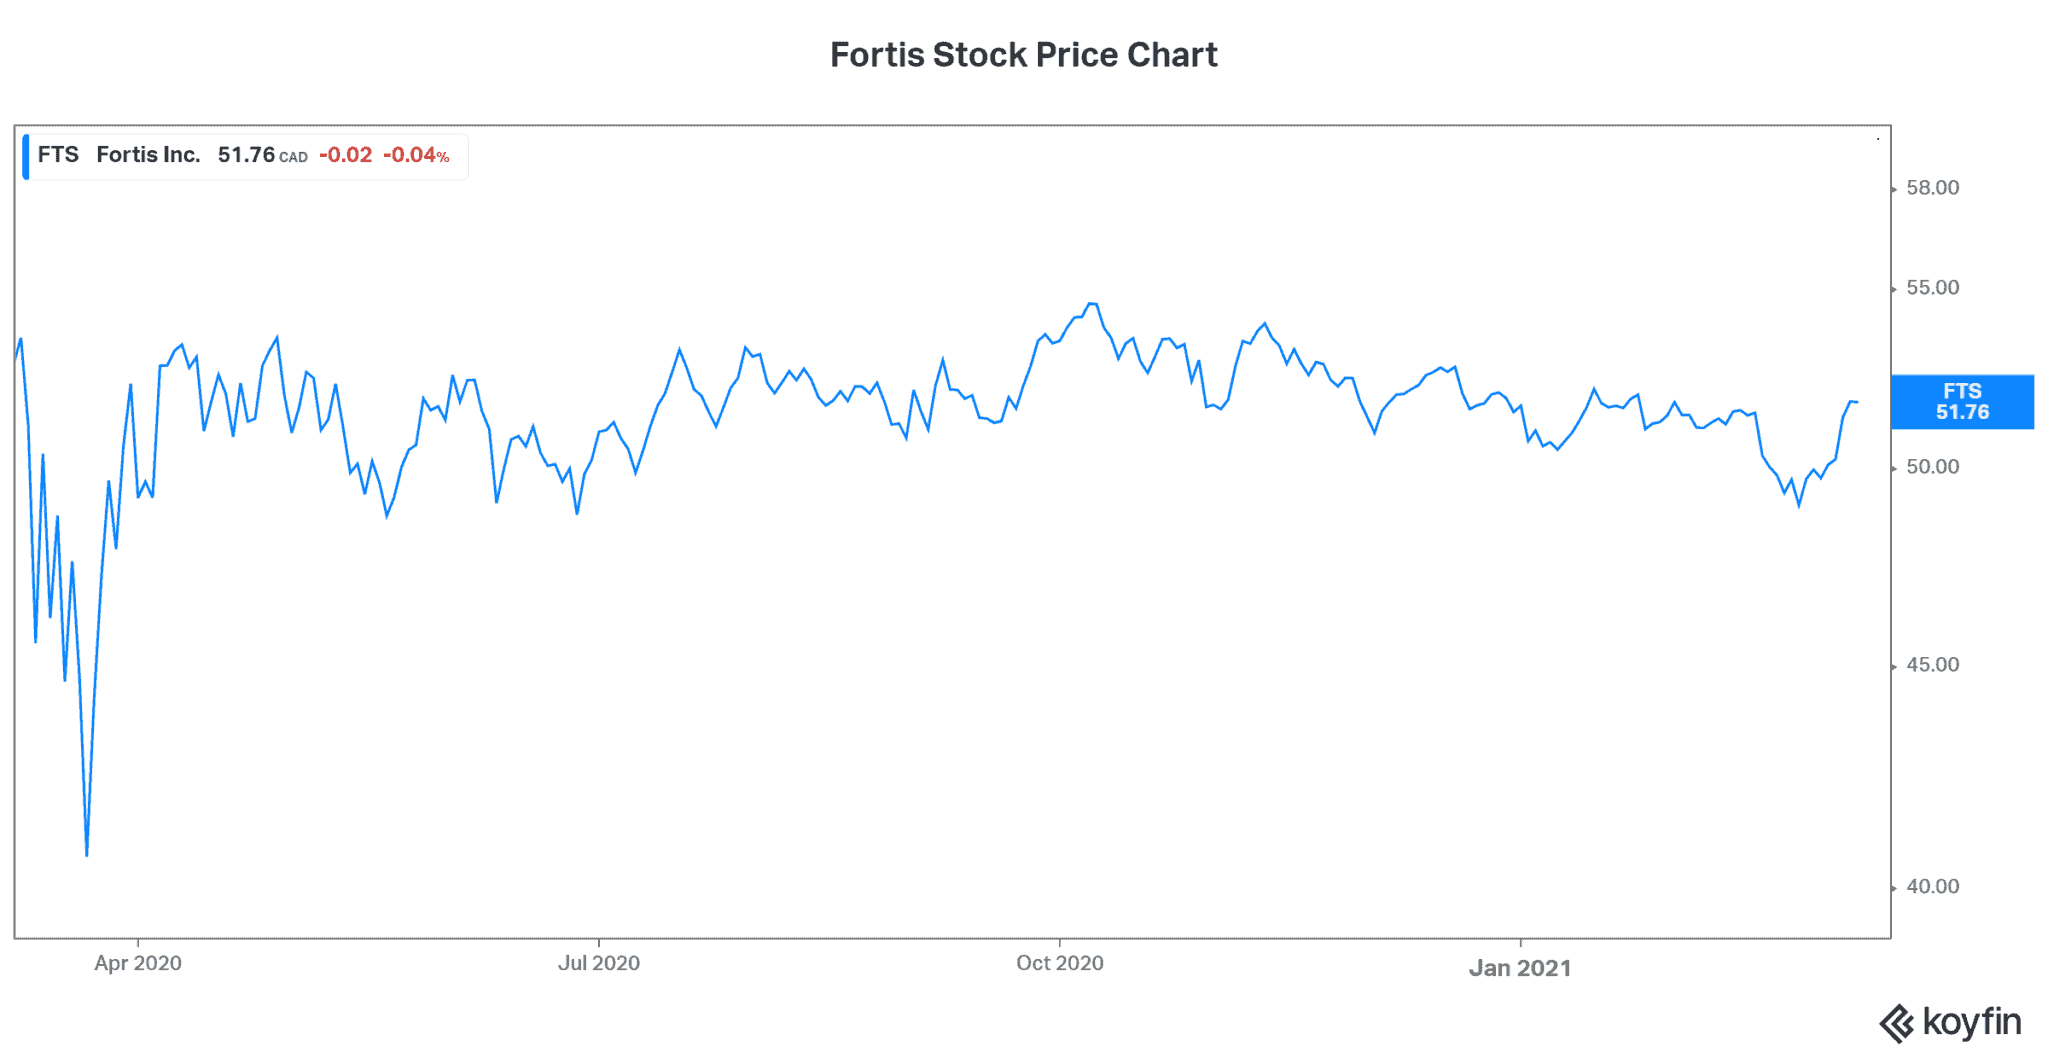Select the Jan 2021 date label

(x=1519, y=968)
